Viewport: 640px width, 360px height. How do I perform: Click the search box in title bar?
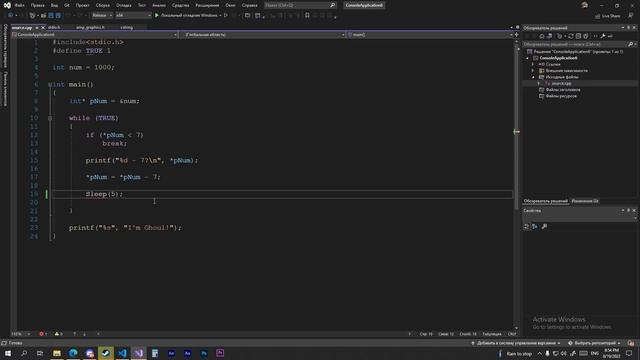point(300,5)
